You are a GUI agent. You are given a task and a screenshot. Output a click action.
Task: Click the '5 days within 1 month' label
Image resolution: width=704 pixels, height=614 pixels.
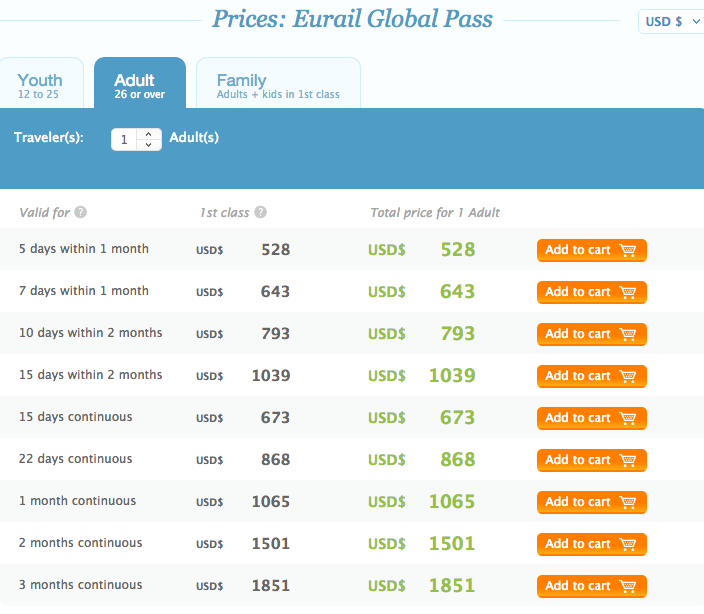84,249
